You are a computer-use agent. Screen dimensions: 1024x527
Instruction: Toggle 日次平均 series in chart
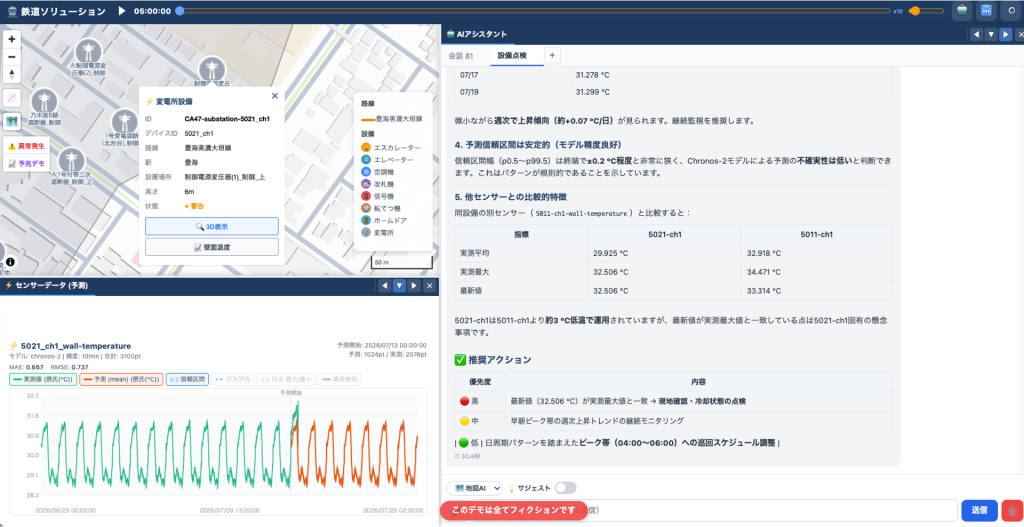pyautogui.click(x=232, y=379)
